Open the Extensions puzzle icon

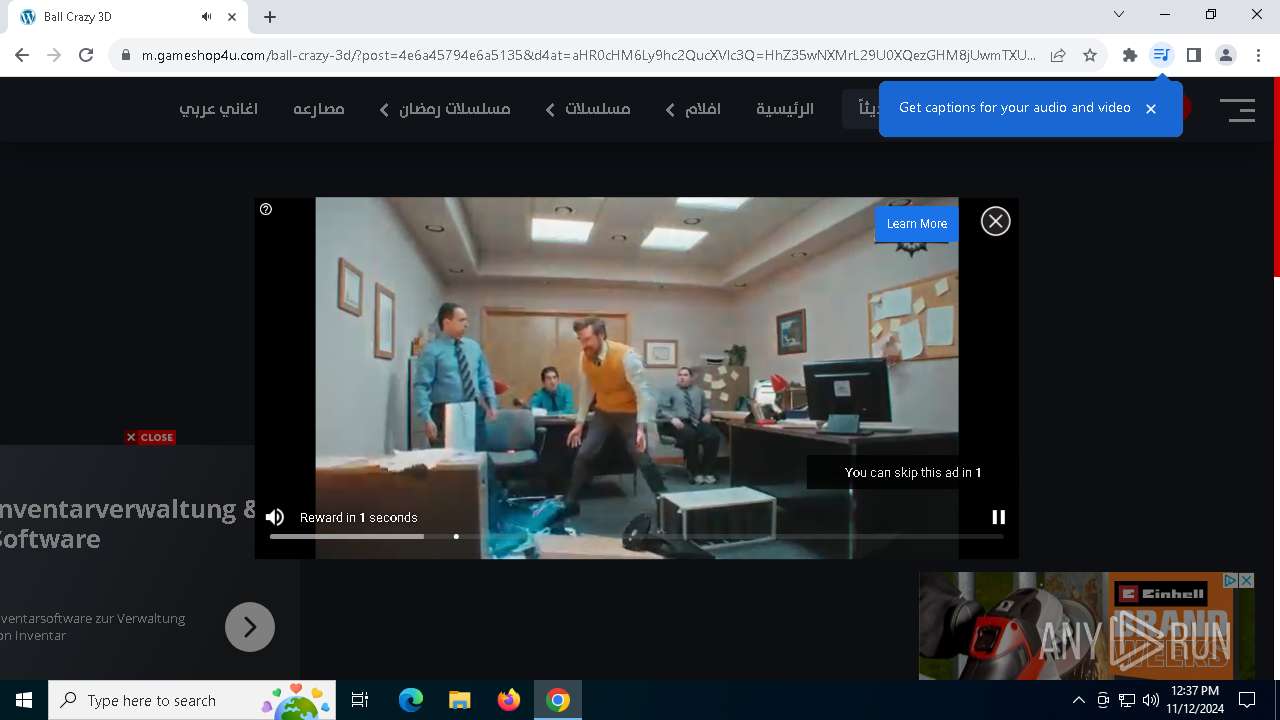click(x=1130, y=55)
